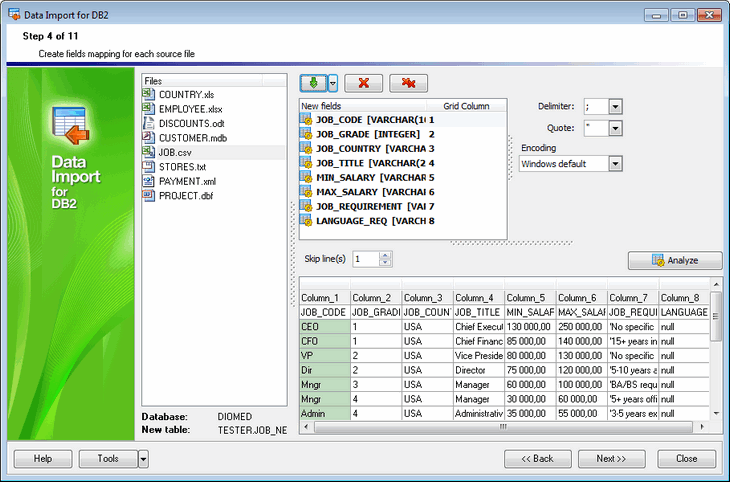Select the PAYMENT.xml file
Viewport: 730px width, 482px height.
(188, 181)
